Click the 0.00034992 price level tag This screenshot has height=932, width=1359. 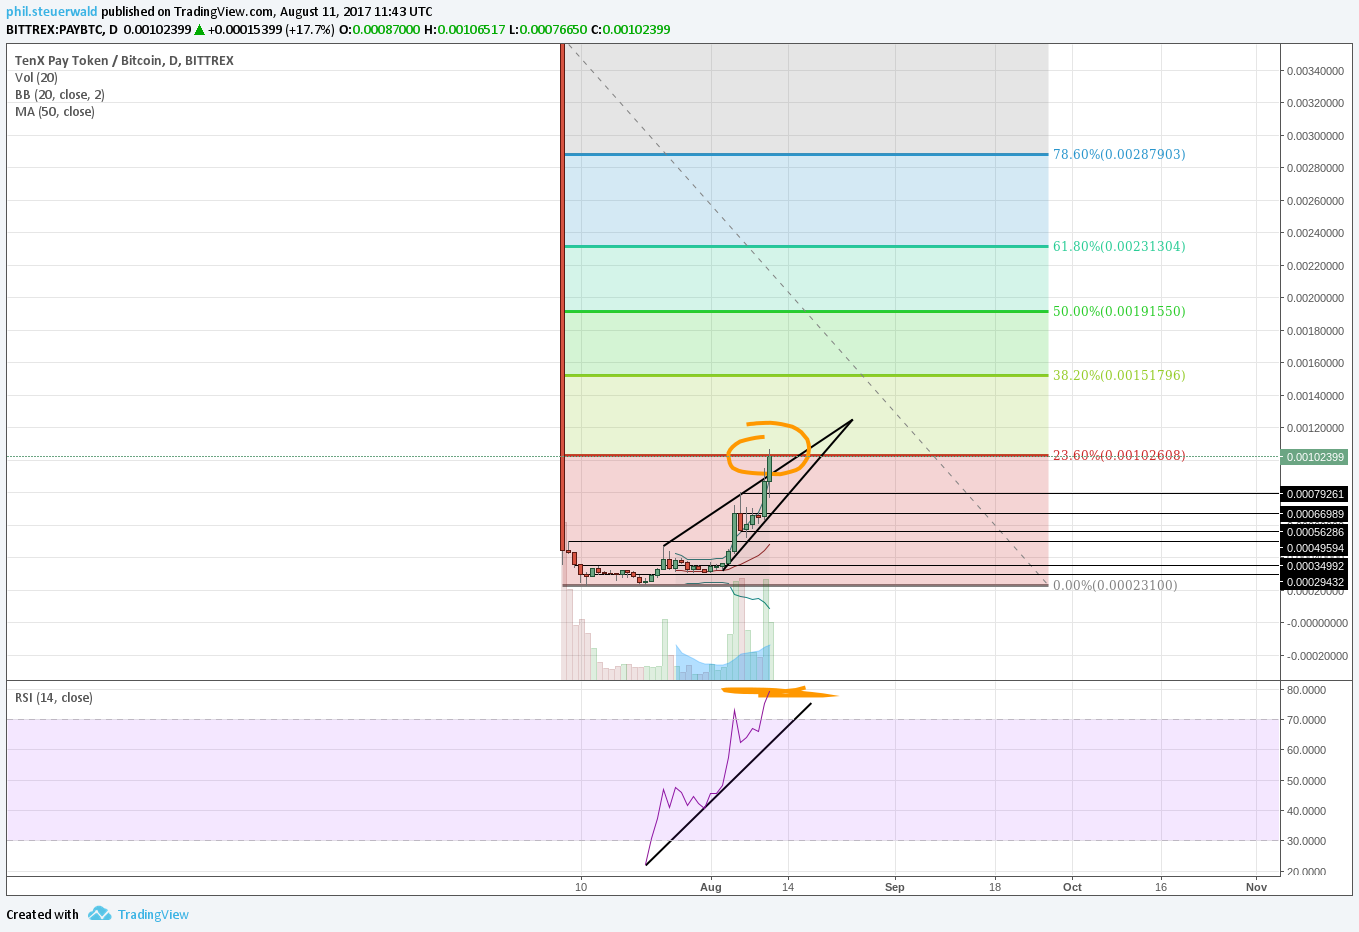(x=1315, y=566)
